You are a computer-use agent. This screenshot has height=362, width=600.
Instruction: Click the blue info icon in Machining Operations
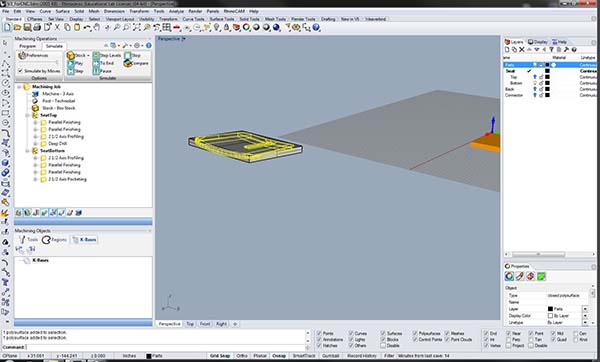click(x=148, y=46)
